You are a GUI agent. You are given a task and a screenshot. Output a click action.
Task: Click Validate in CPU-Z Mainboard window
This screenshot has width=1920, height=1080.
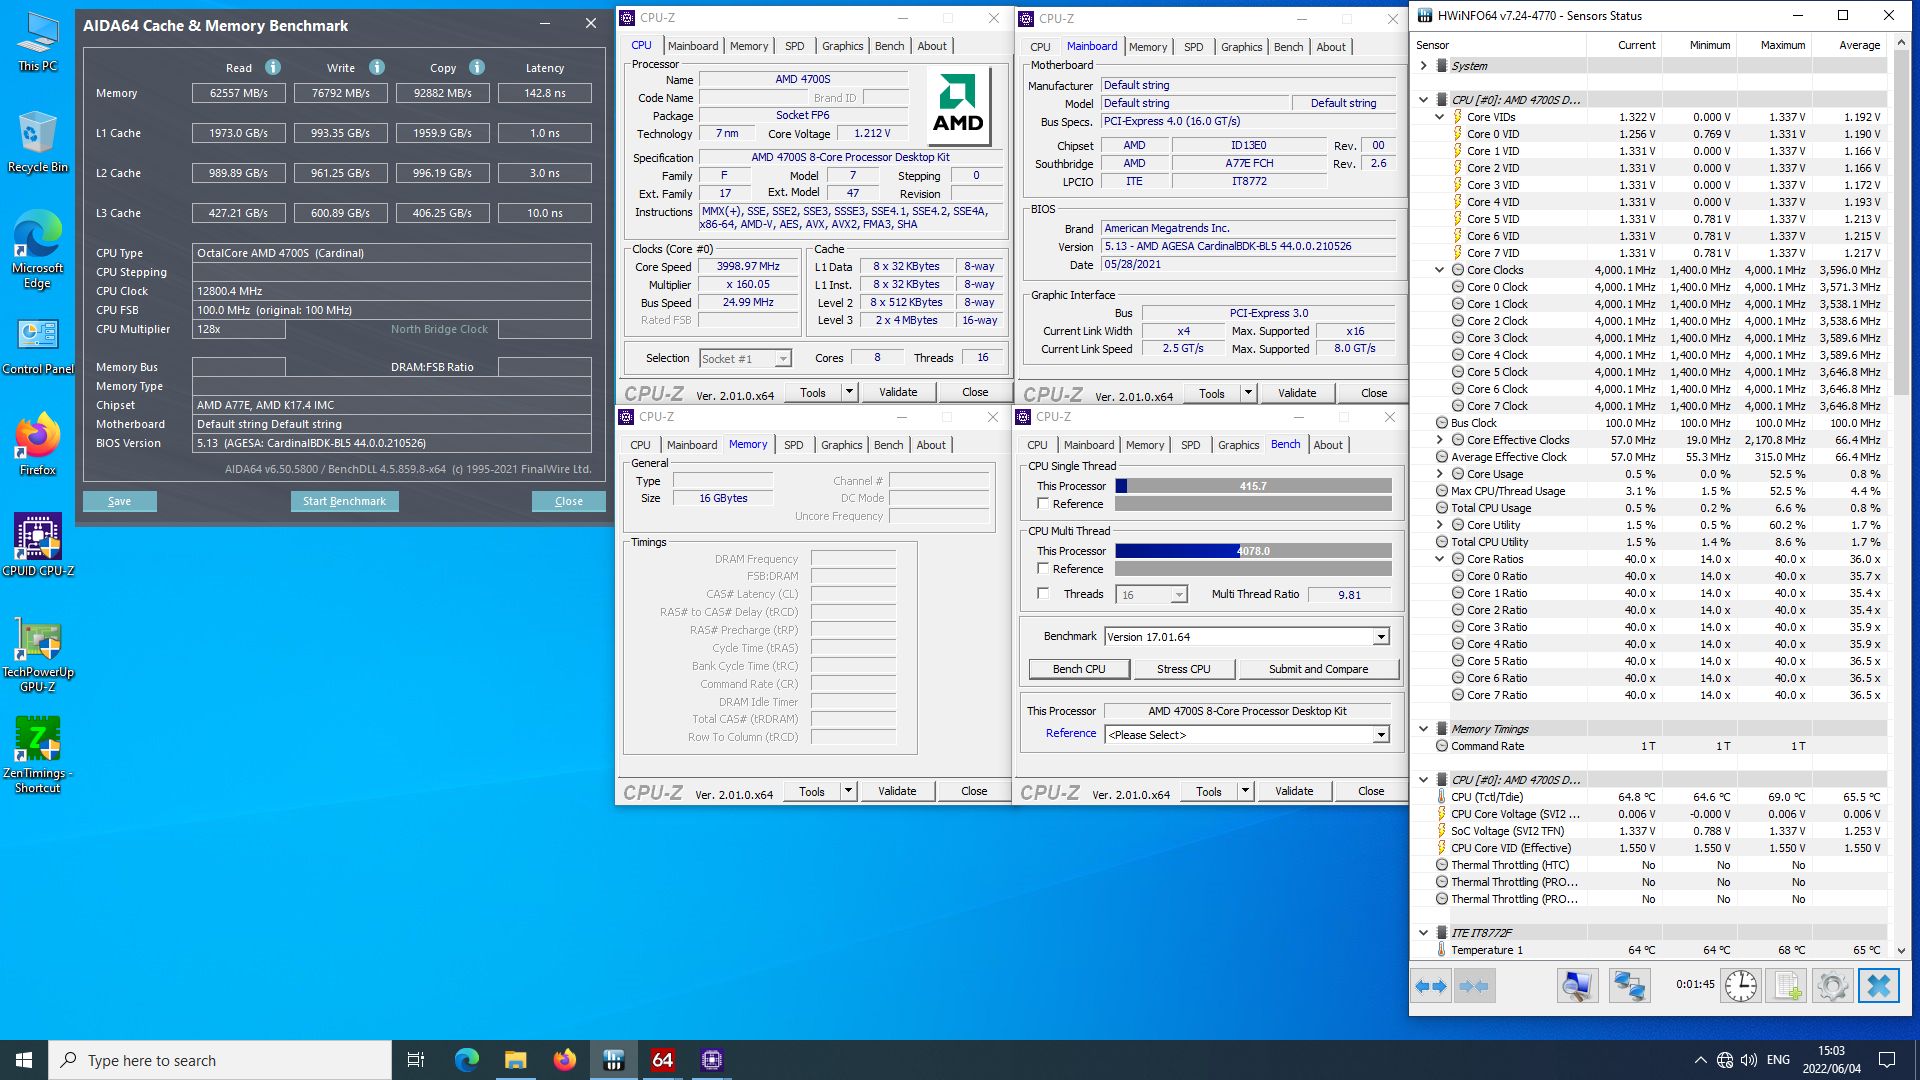pos(1296,393)
